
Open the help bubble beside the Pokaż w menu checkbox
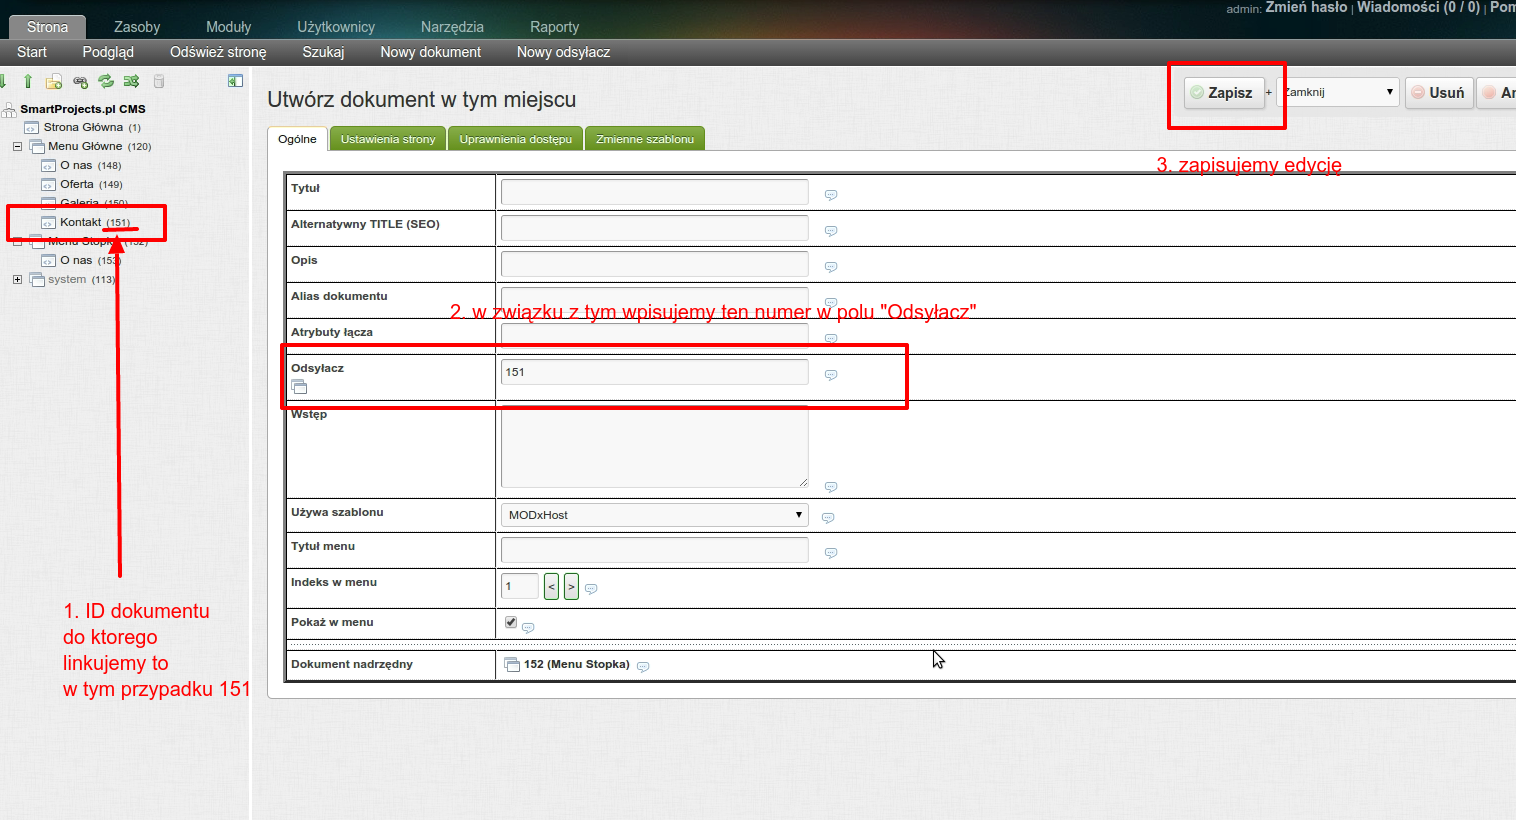pos(528,628)
